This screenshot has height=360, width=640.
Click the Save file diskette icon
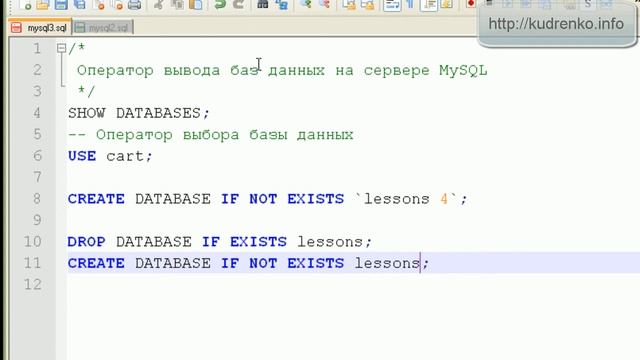pyautogui.click(x=61, y=5)
